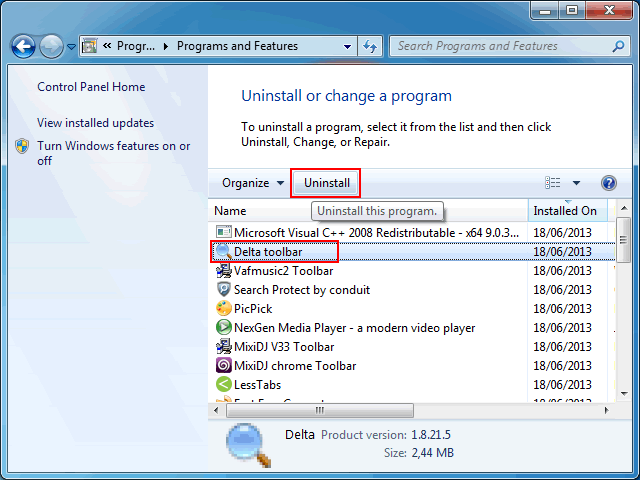Click the Vafmusic2 Toolbar icon
The width and height of the screenshot is (640, 480).
223,270
